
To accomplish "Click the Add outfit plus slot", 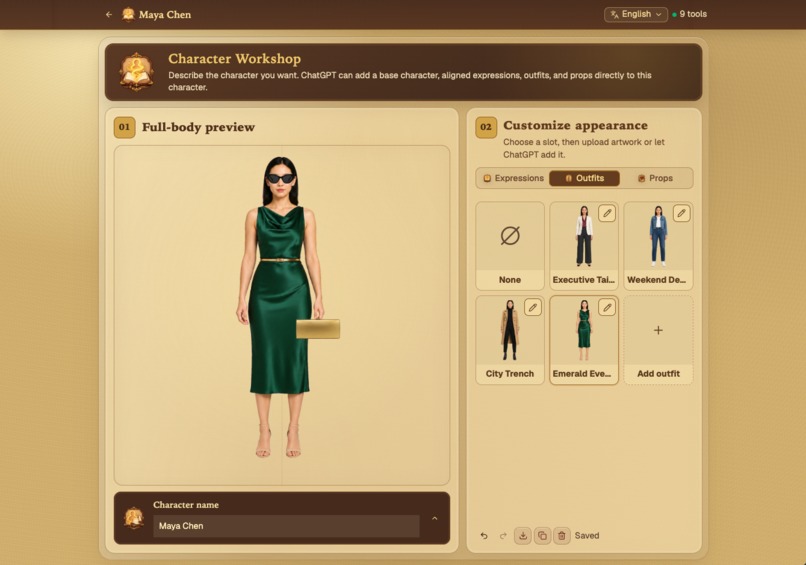I will 658,340.
